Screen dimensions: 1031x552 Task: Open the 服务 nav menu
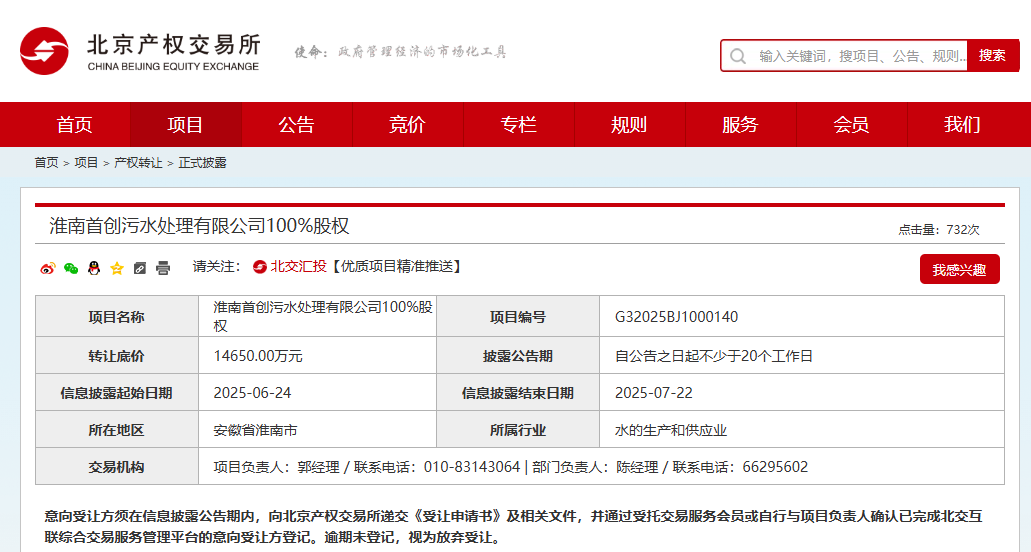click(740, 124)
